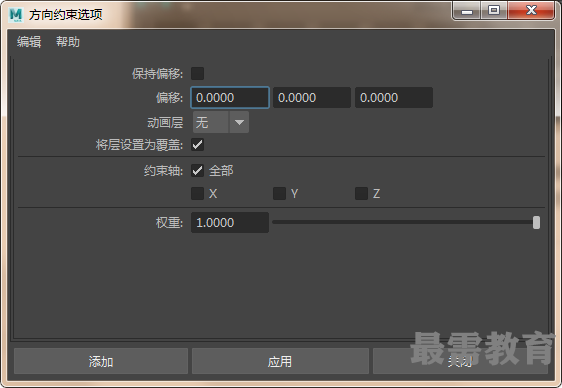Click the third 偏移 value field
Screen dimensions: 562x388
(394, 97)
